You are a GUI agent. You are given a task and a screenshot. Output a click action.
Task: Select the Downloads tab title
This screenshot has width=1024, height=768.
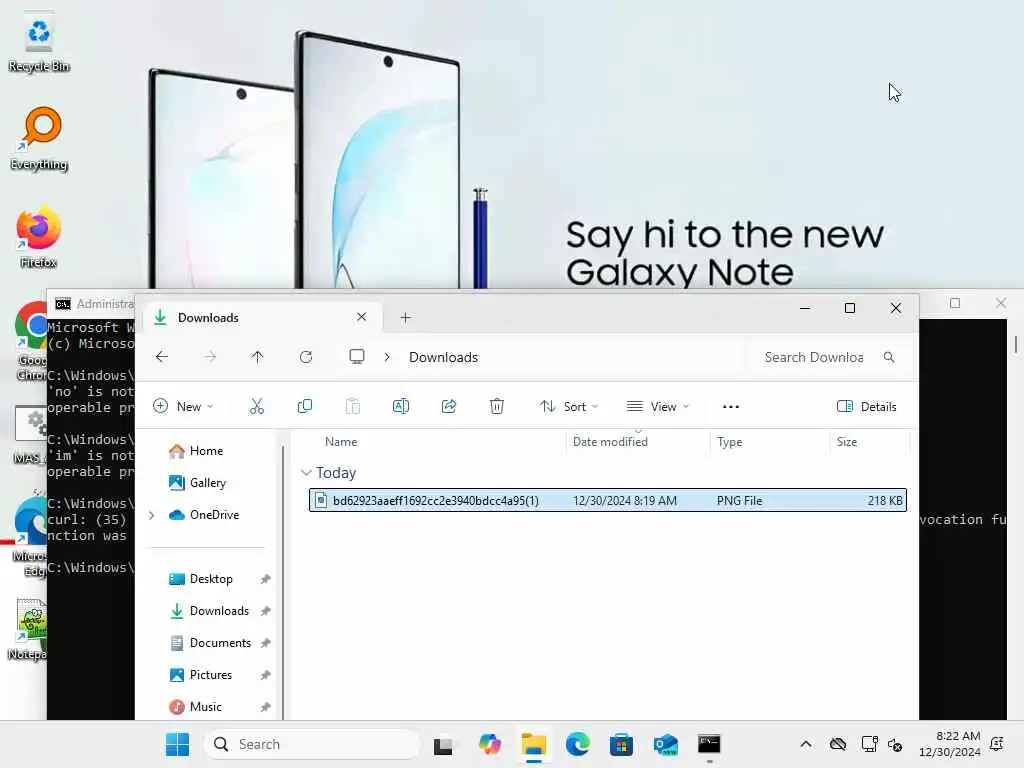208,317
